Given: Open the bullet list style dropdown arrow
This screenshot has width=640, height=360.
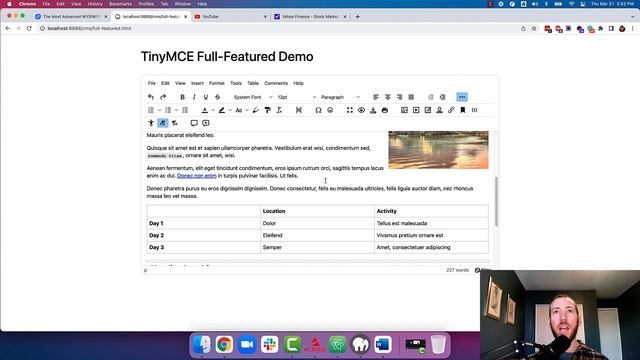Looking at the screenshot, I should click(159, 110).
